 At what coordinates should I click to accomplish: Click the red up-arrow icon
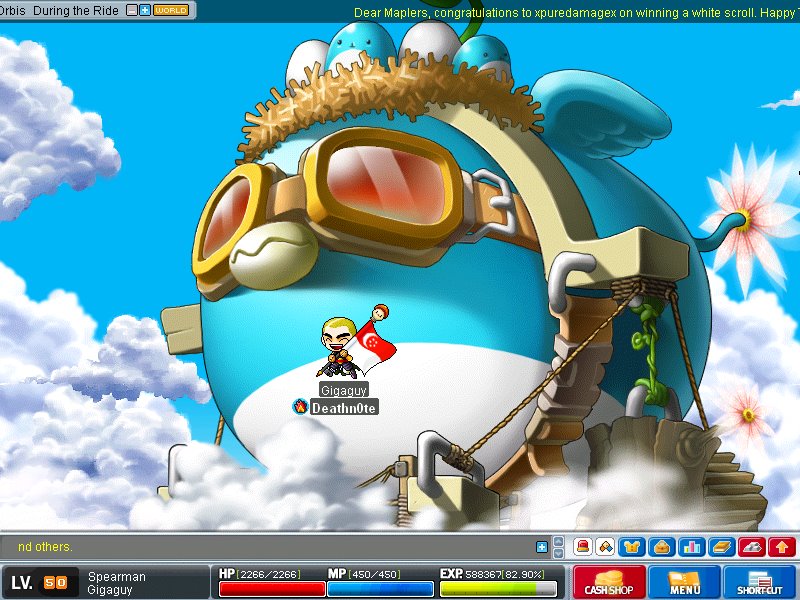(x=782, y=547)
